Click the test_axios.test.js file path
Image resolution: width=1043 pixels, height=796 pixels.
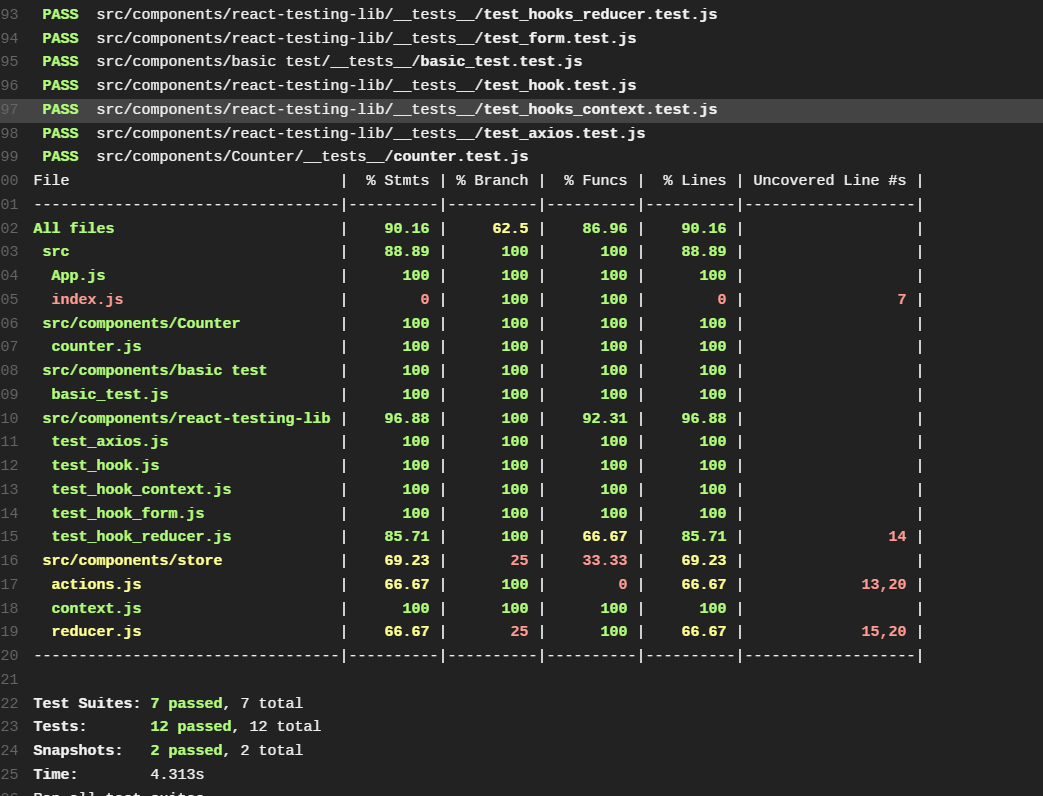click(x=371, y=134)
